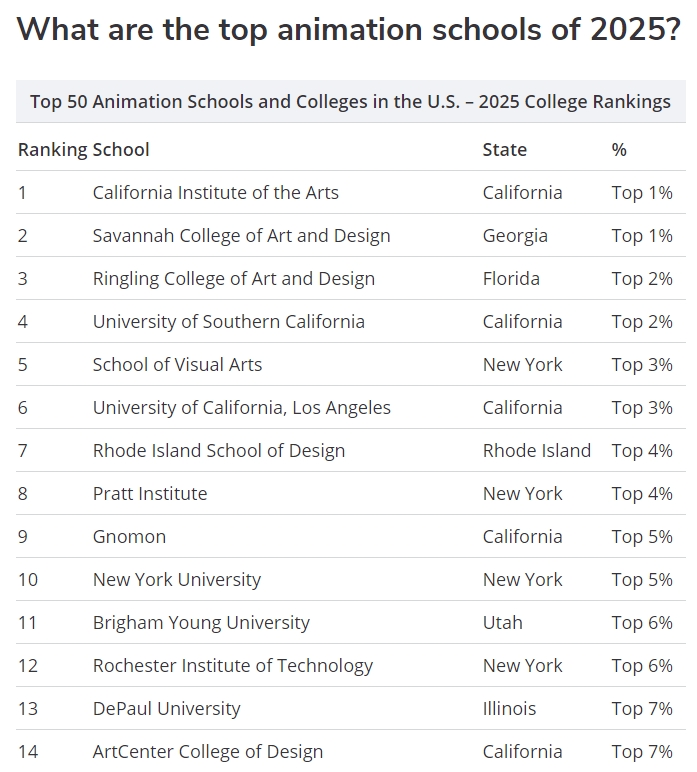Select DePaul University row
Viewport: 697px width, 772px height.
pyautogui.click(x=350, y=708)
